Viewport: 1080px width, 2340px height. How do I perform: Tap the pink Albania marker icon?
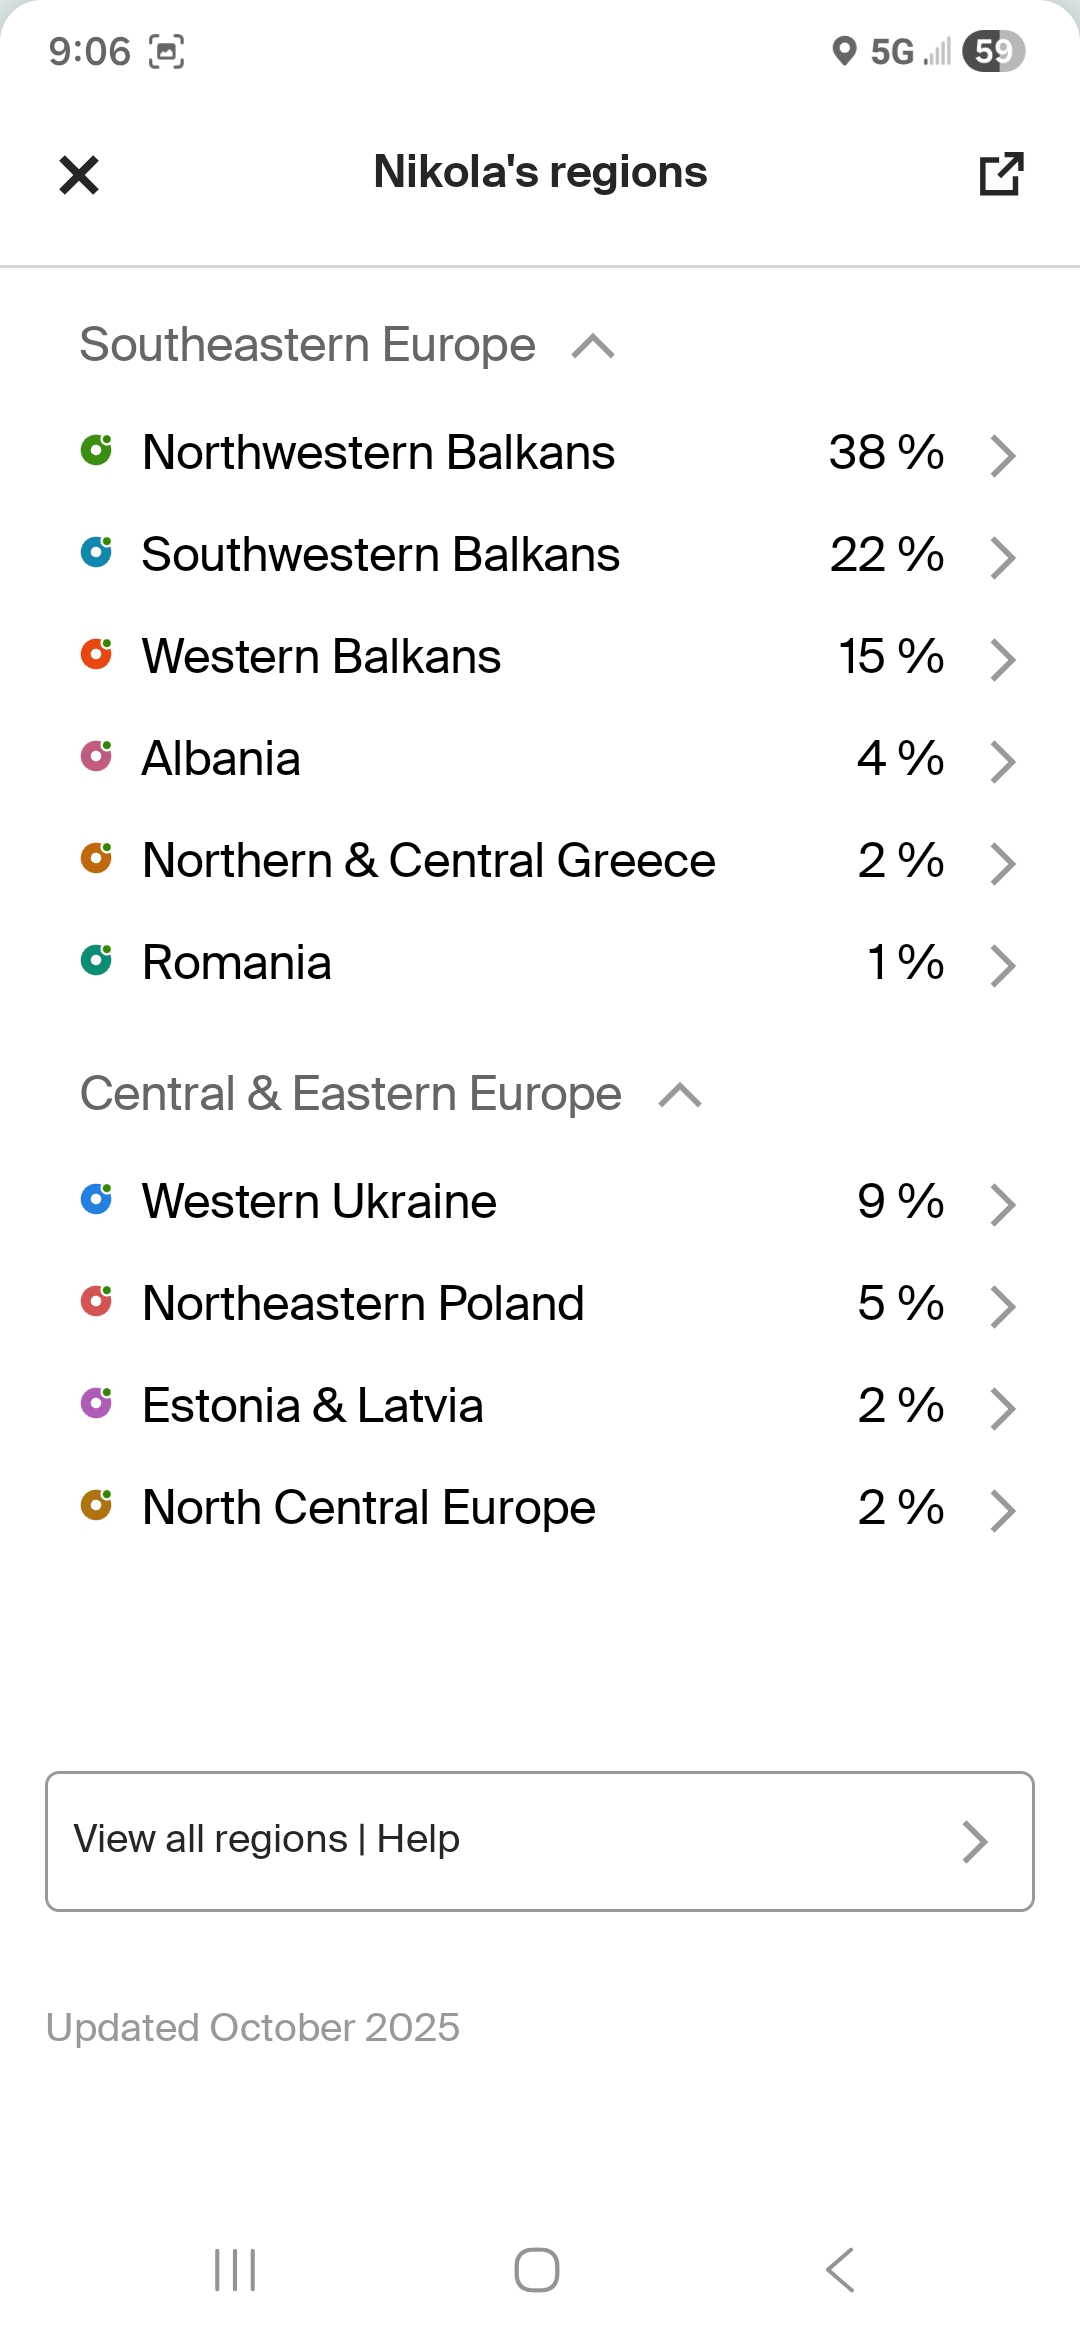(x=96, y=756)
